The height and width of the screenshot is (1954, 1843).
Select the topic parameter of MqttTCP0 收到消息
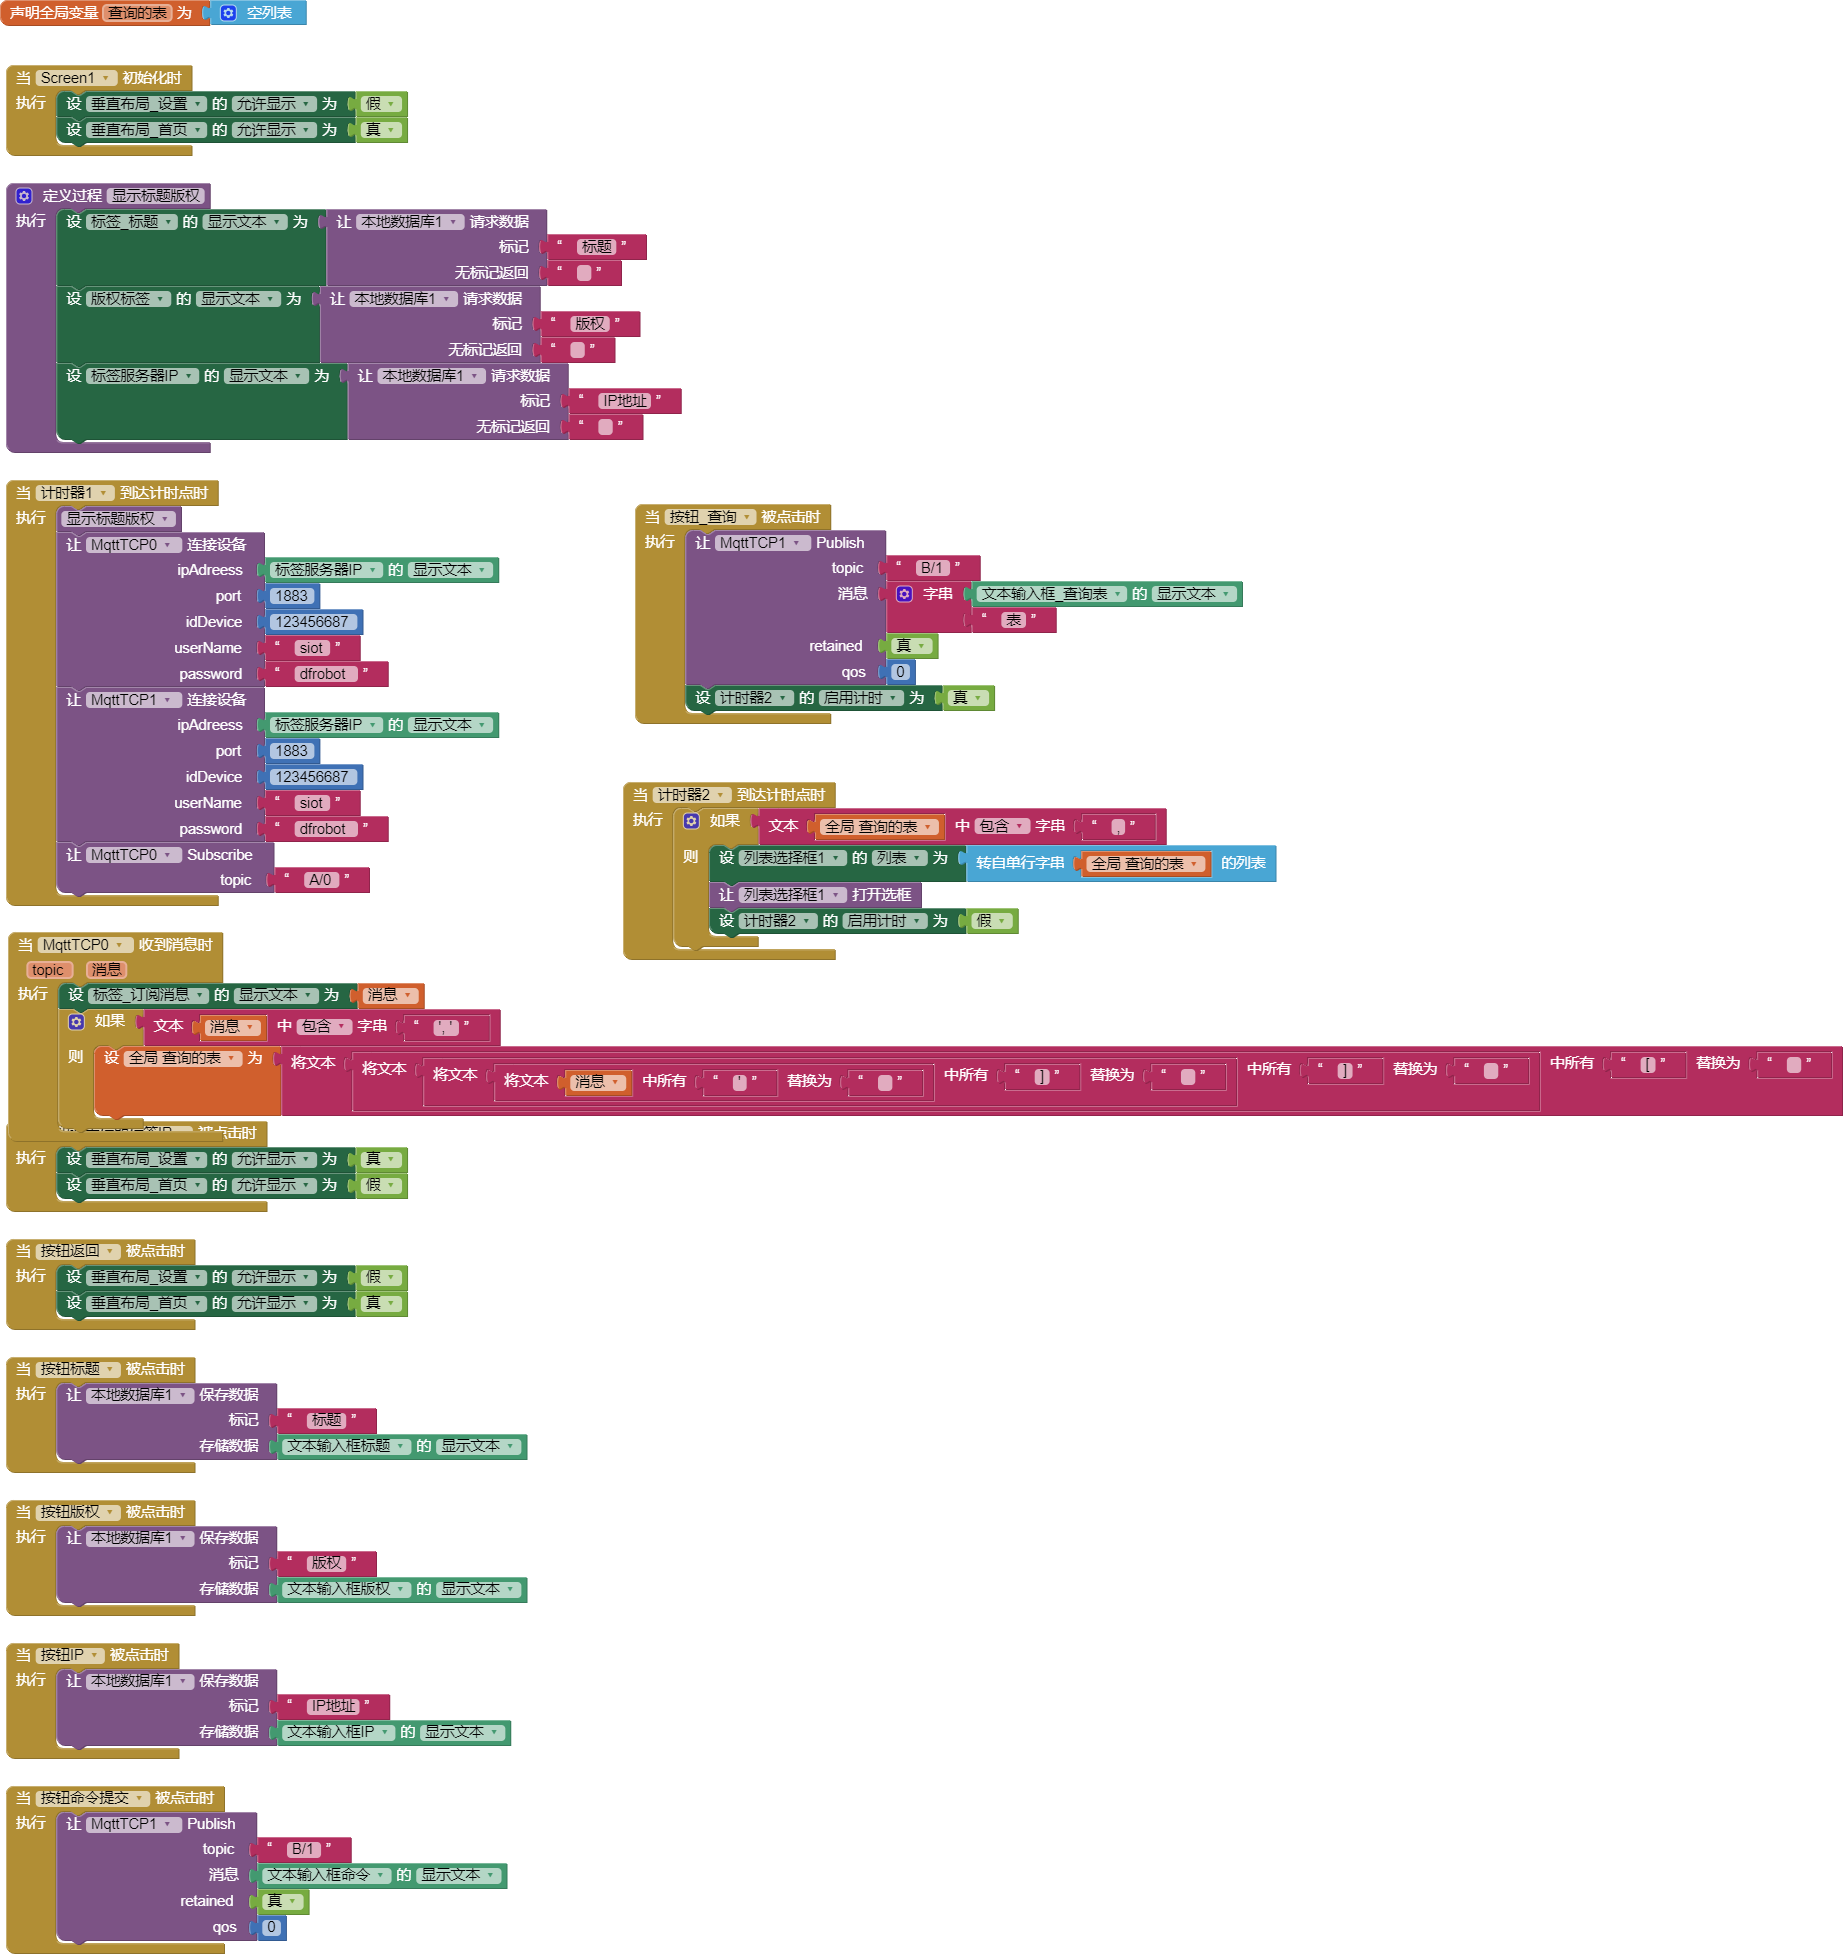click(47, 970)
